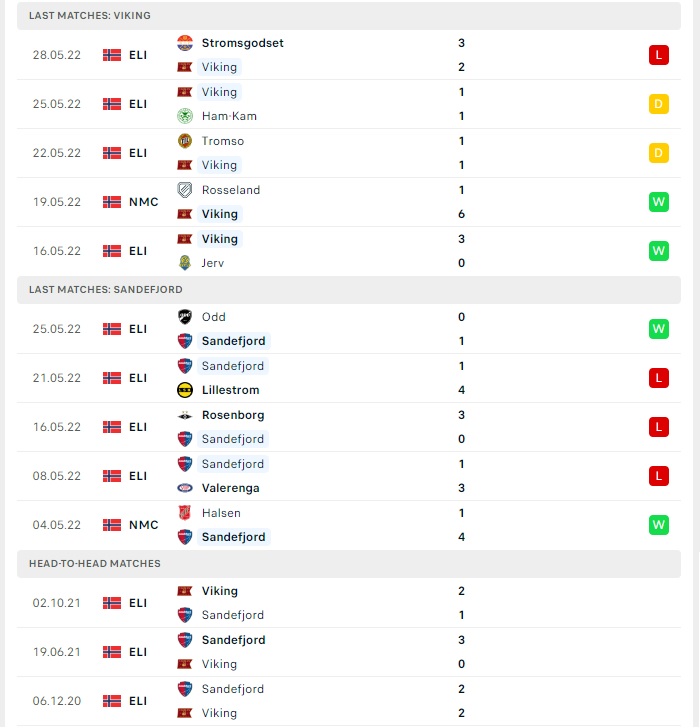Click the Odd club crest

185,317
